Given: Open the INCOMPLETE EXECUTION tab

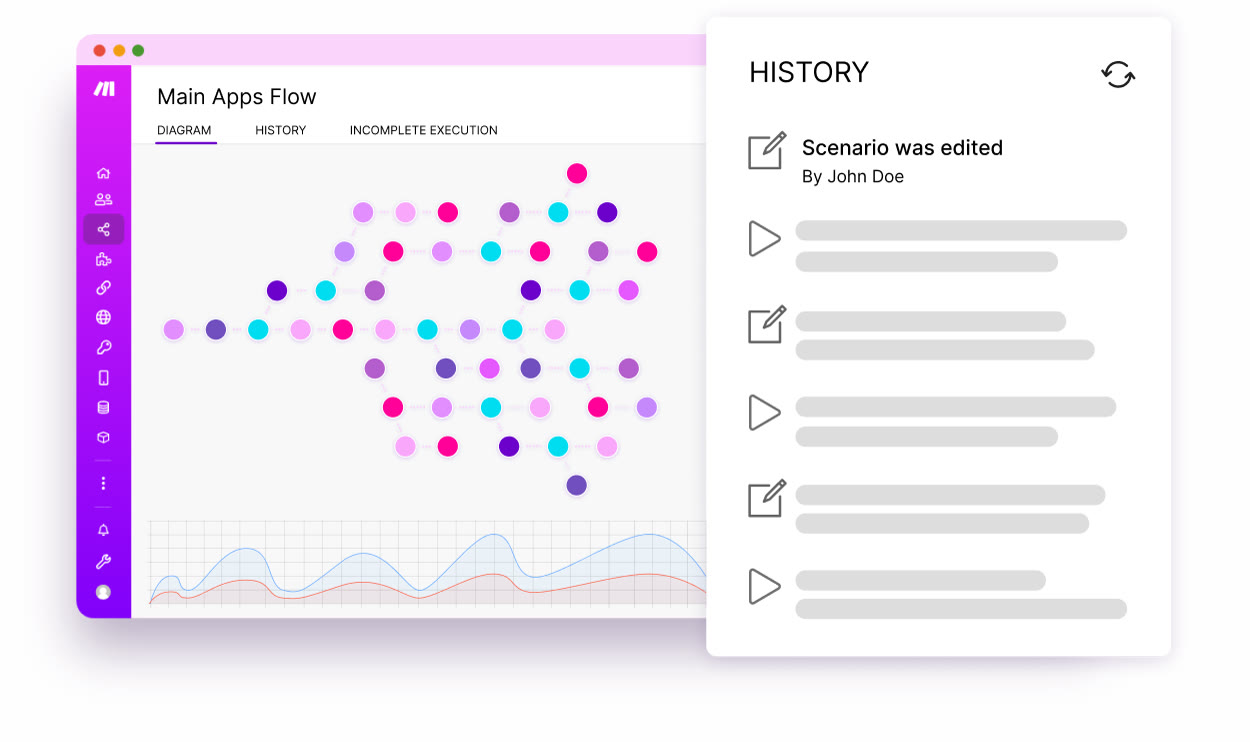Looking at the screenshot, I should (423, 130).
